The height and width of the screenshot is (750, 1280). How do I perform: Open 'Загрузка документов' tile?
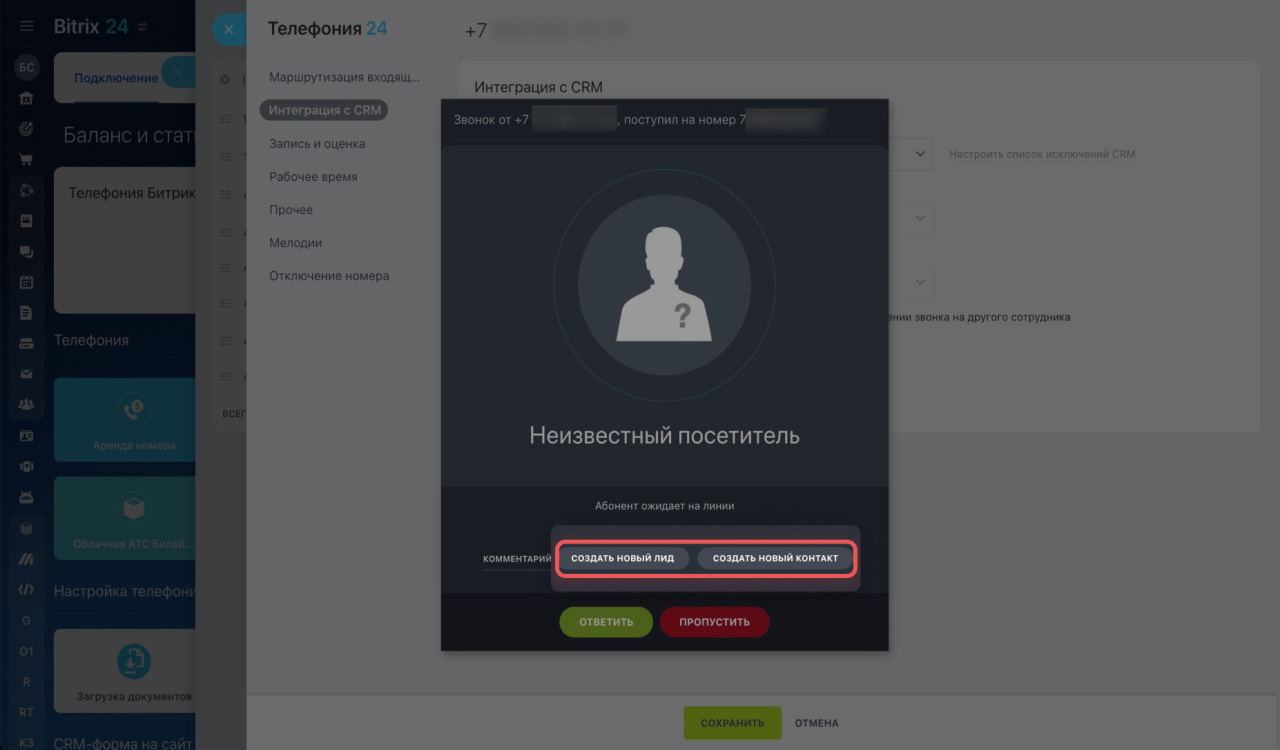pos(125,670)
